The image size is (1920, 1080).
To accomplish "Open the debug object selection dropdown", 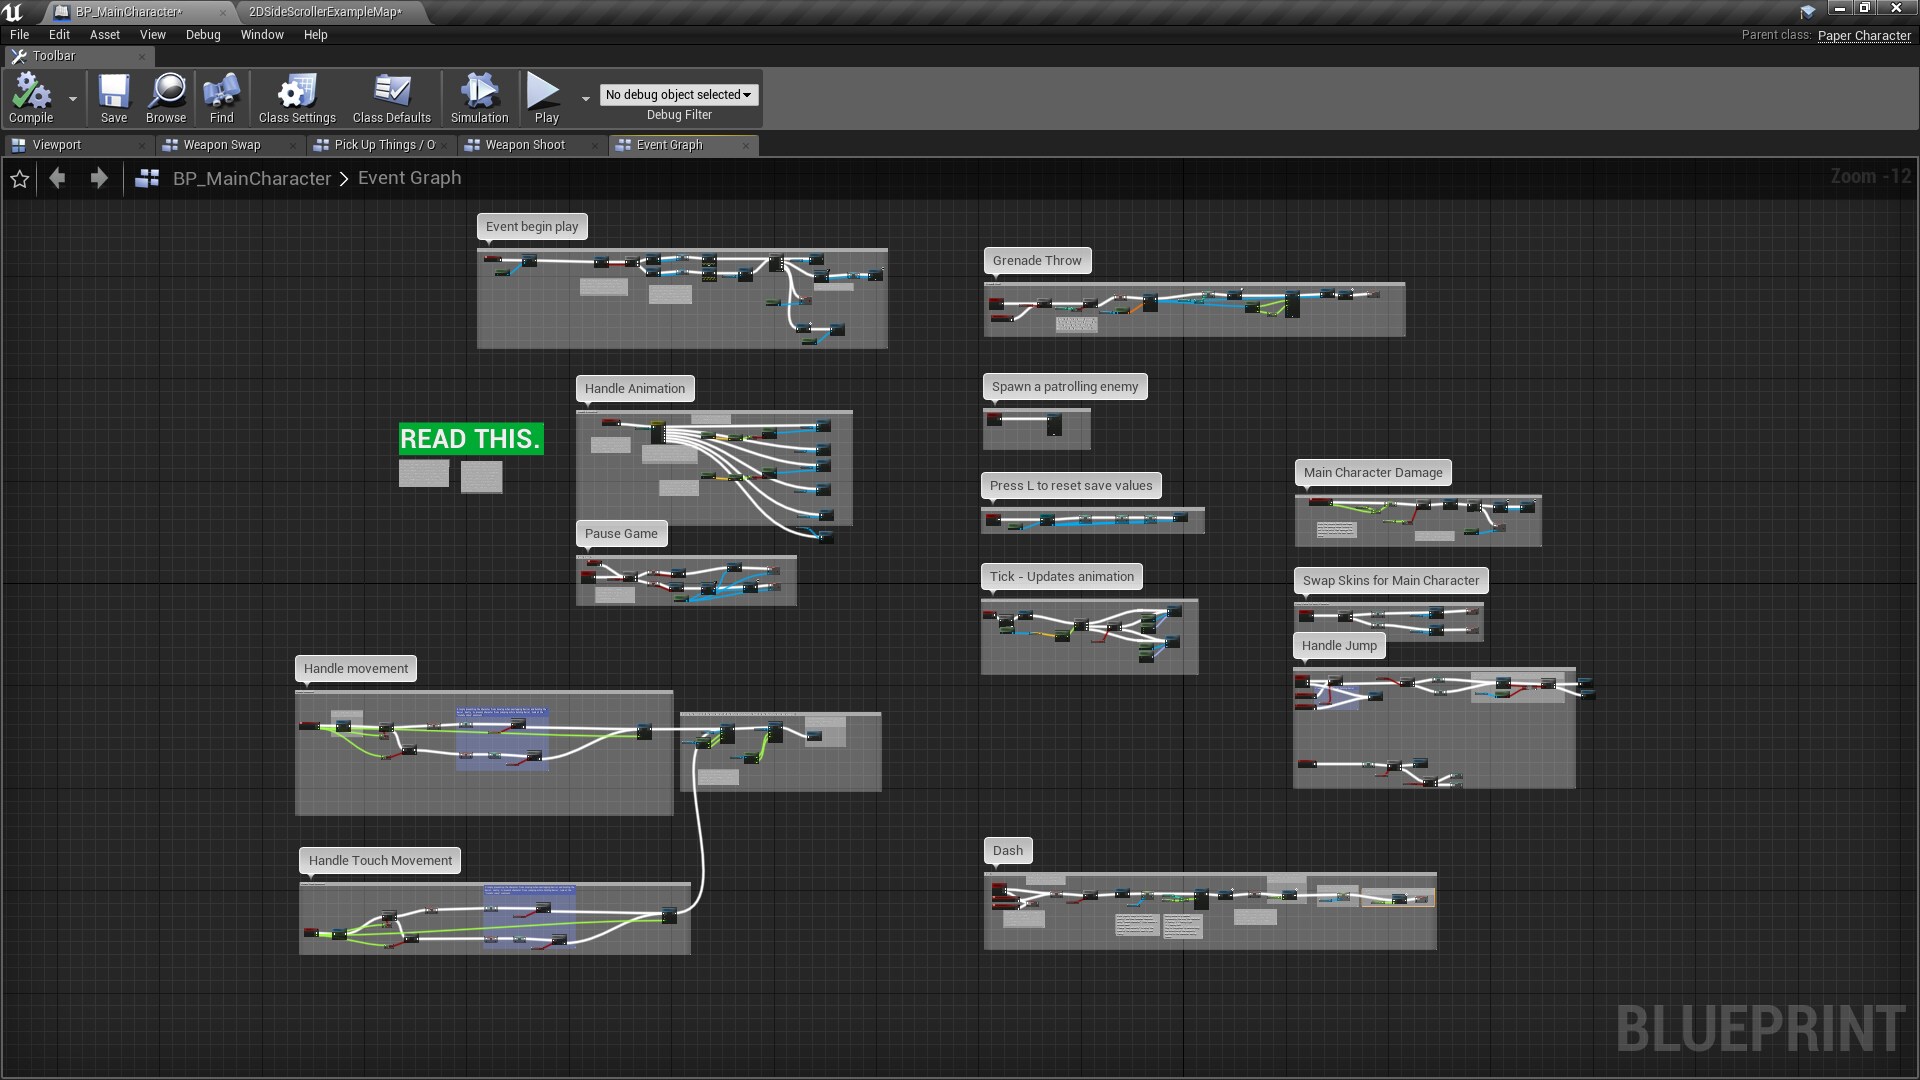I will (x=678, y=94).
